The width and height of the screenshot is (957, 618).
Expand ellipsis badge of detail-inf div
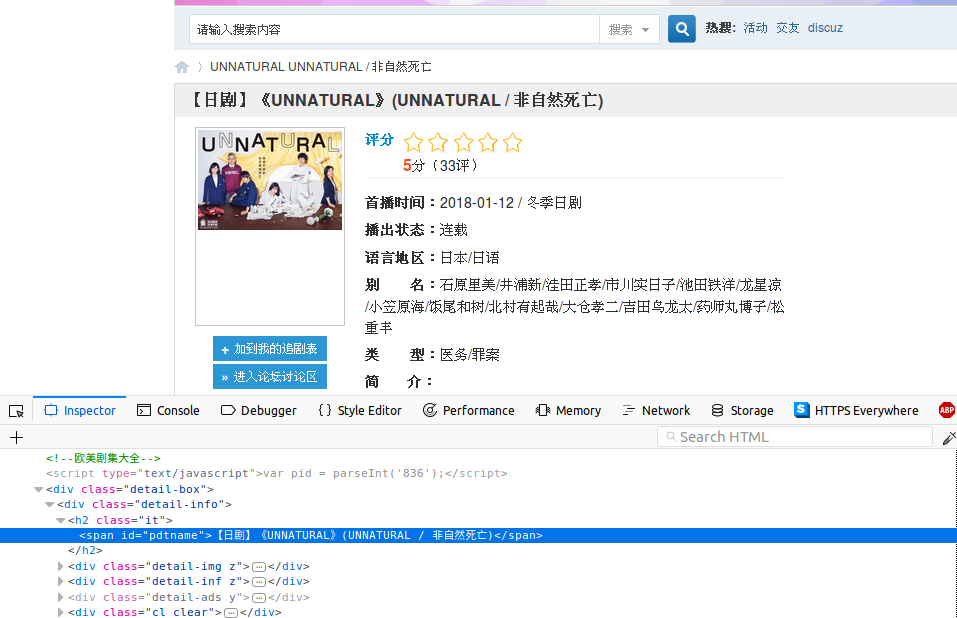(x=259, y=582)
